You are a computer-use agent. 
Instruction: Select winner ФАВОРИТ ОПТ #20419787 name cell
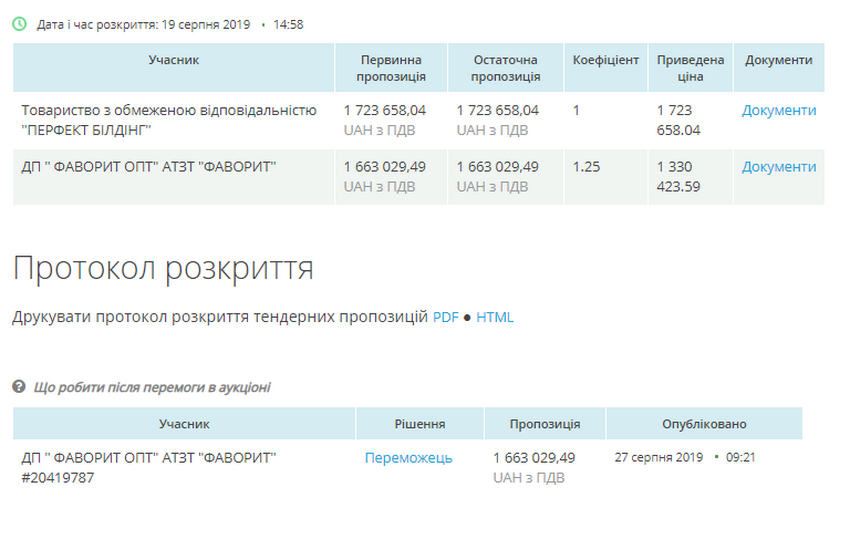[149, 467]
